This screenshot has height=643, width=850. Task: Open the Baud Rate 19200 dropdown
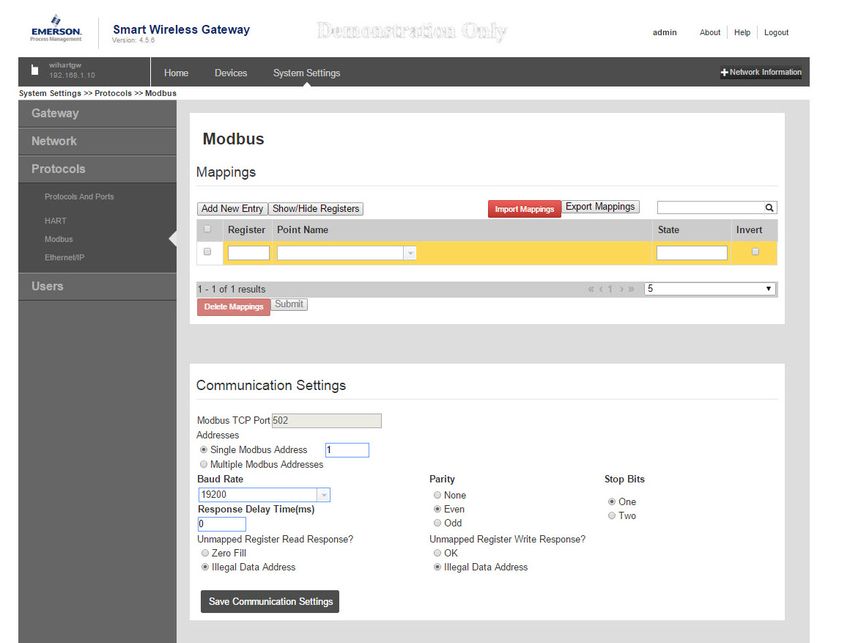[324, 494]
